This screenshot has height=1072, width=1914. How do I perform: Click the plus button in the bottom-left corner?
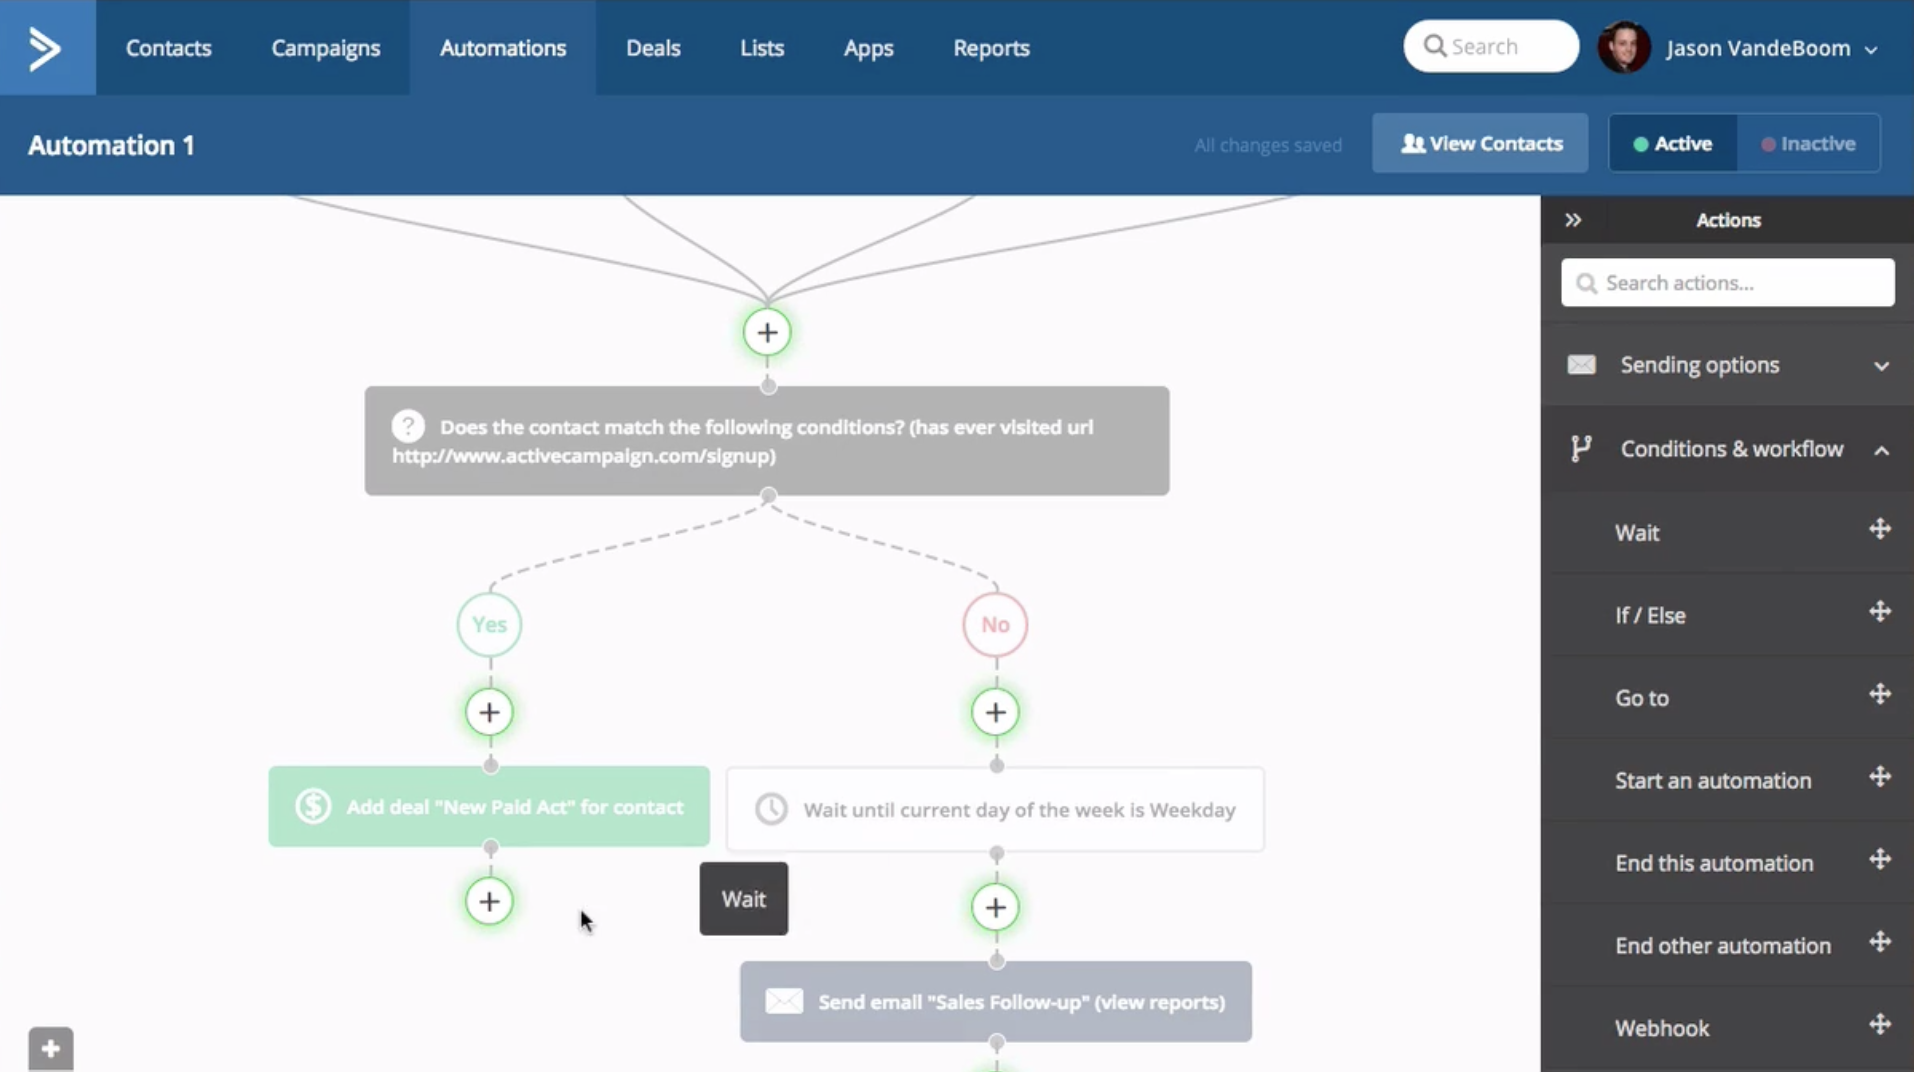click(49, 1047)
